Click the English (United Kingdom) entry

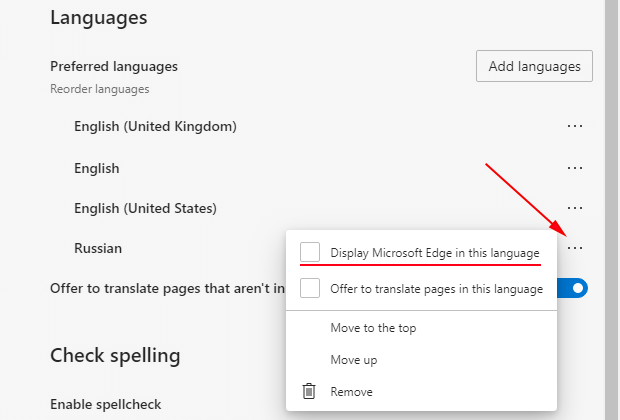click(155, 126)
